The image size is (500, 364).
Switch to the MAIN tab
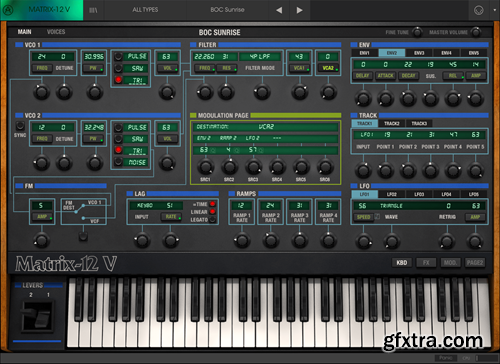pos(24,32)
